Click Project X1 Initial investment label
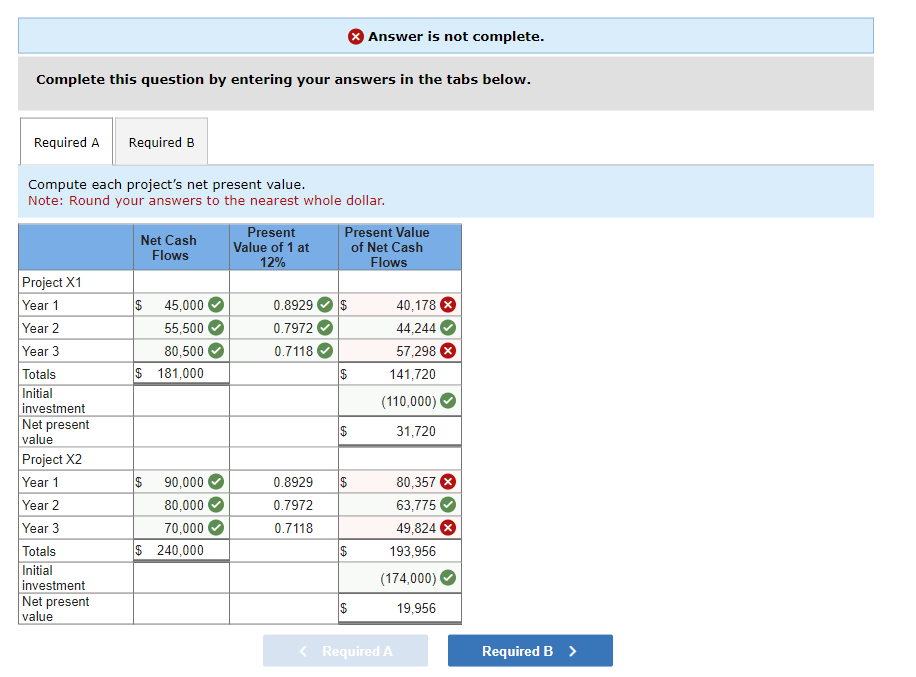 [53, 401]
